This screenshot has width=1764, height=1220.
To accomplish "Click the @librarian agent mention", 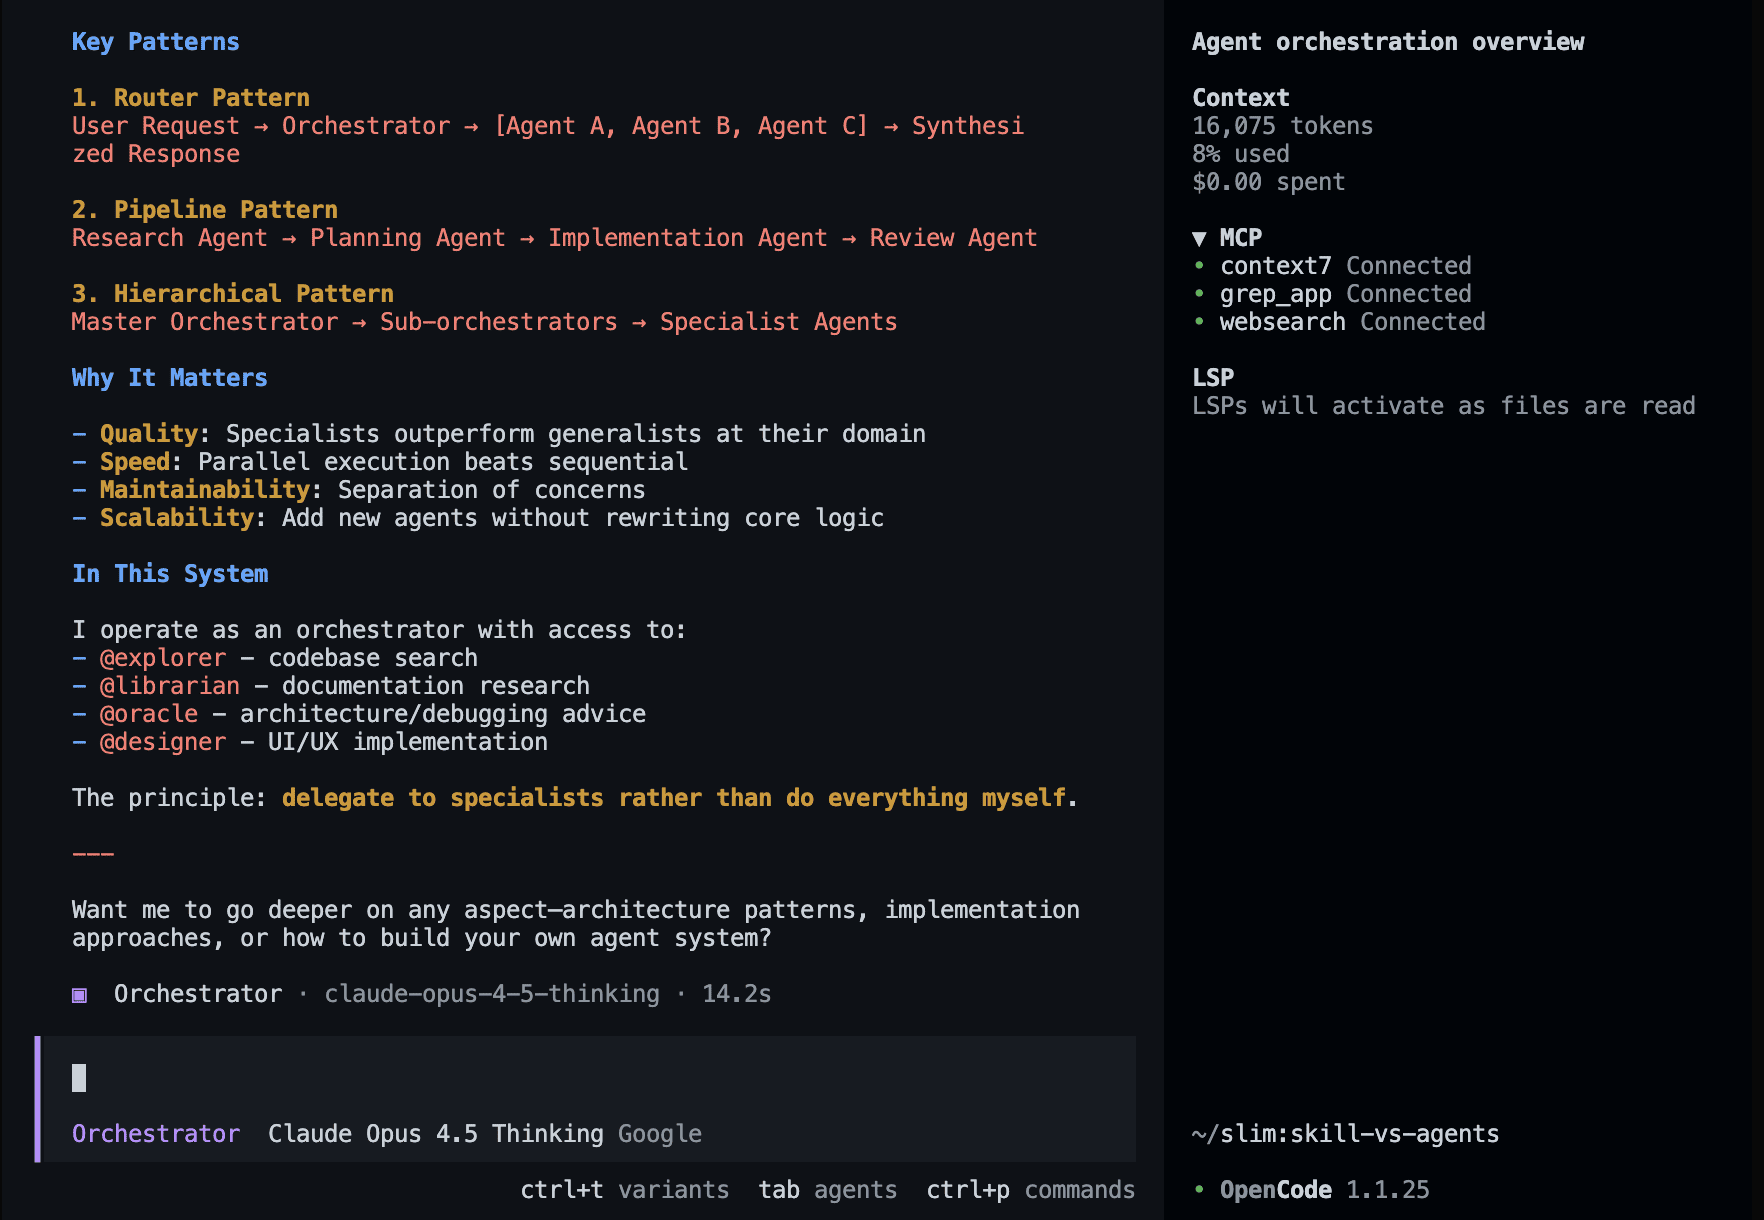I will click(170, 686).
